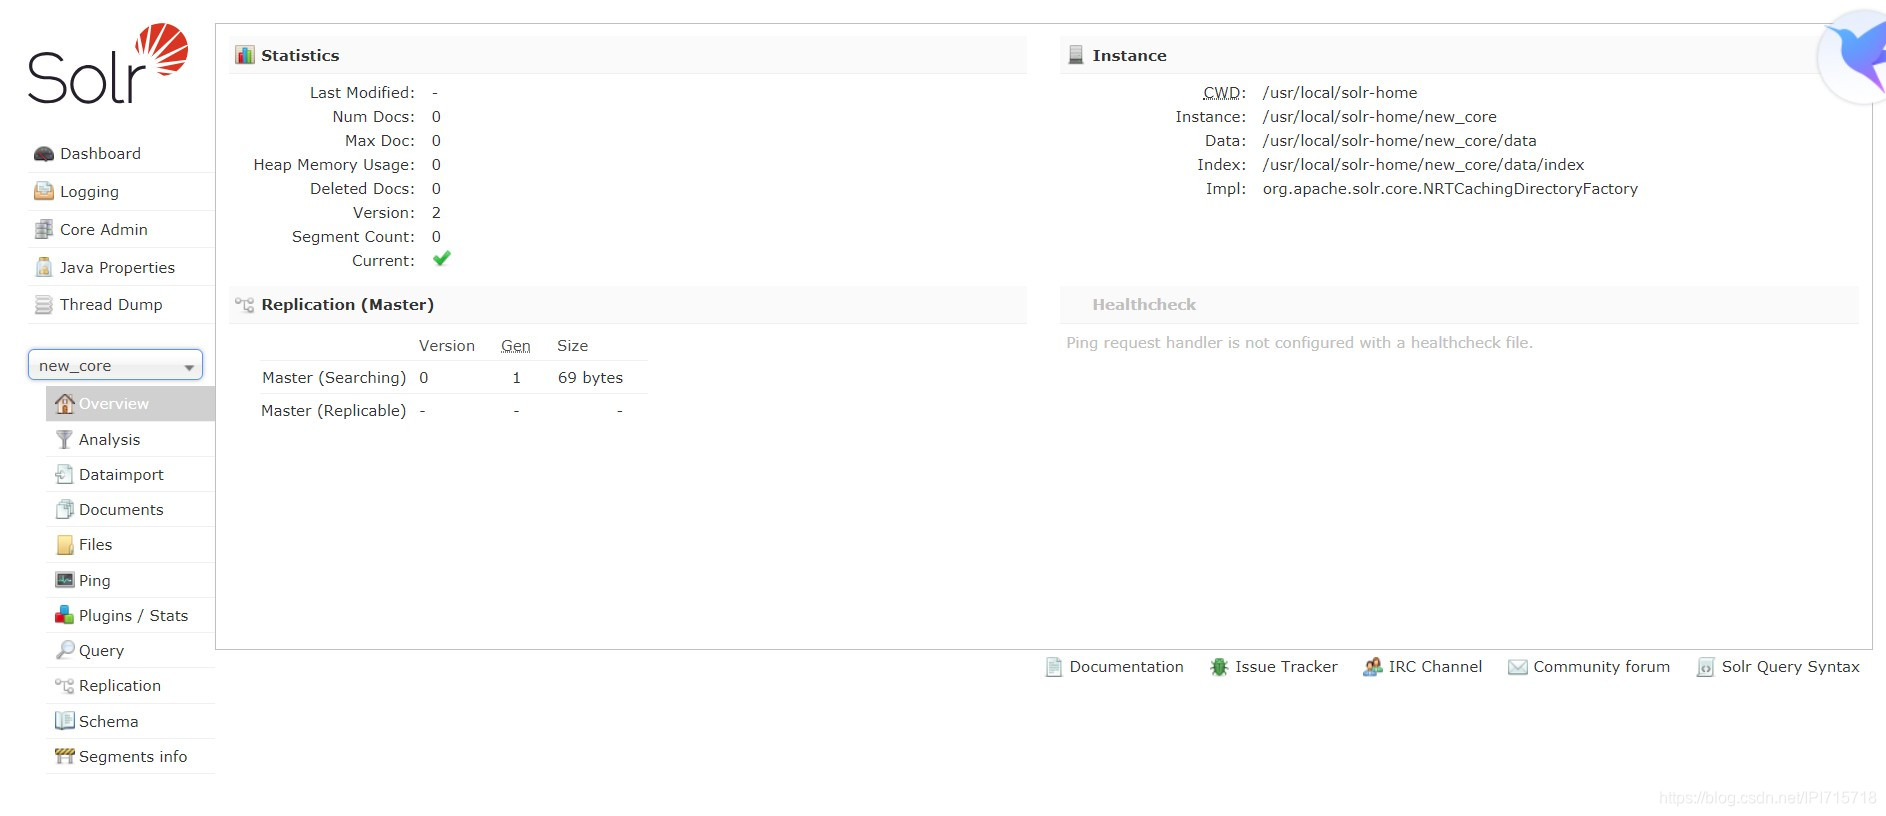
Task: Click the Java Properties jar icon
Action: [43, 267]
